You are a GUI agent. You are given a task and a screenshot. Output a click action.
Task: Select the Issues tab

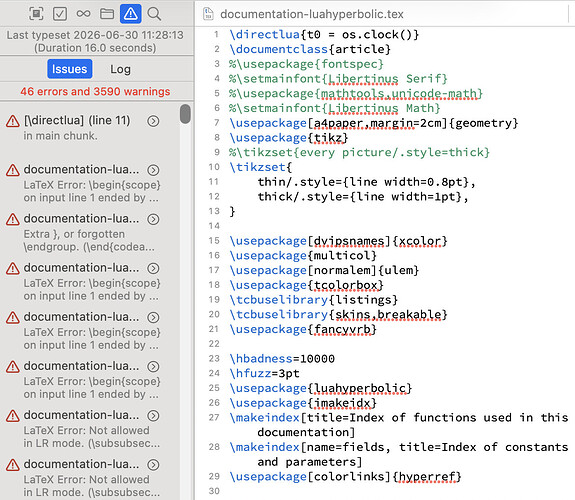click(x=70, y=69)
